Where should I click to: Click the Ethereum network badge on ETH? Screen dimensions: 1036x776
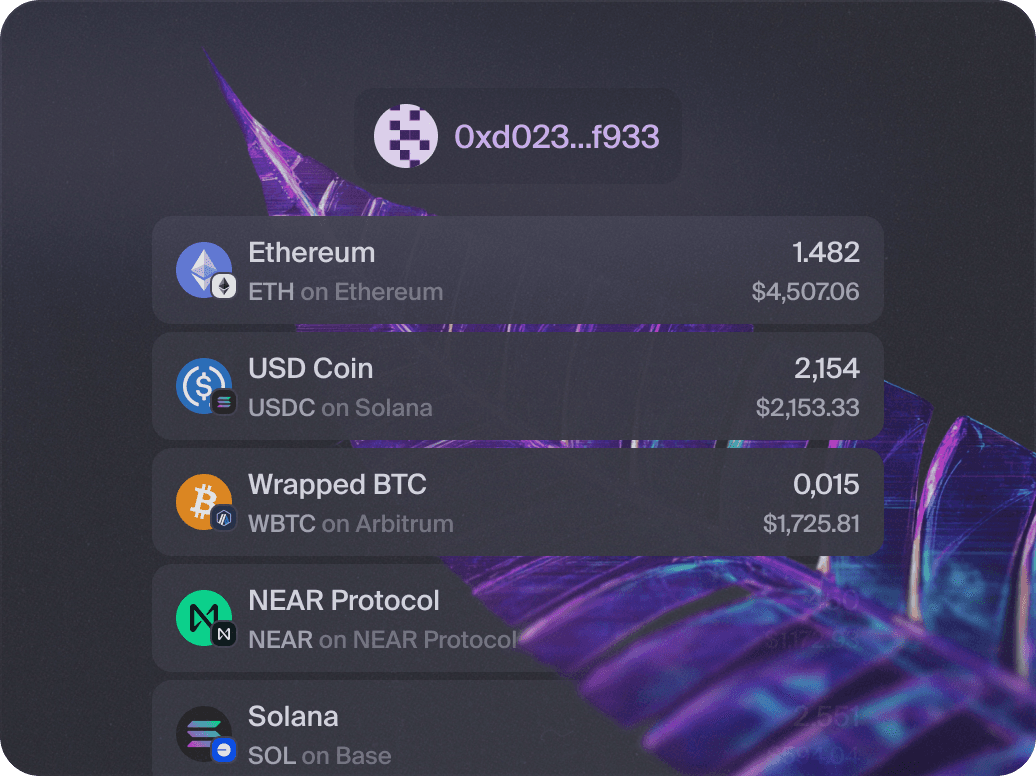[224, 286]
